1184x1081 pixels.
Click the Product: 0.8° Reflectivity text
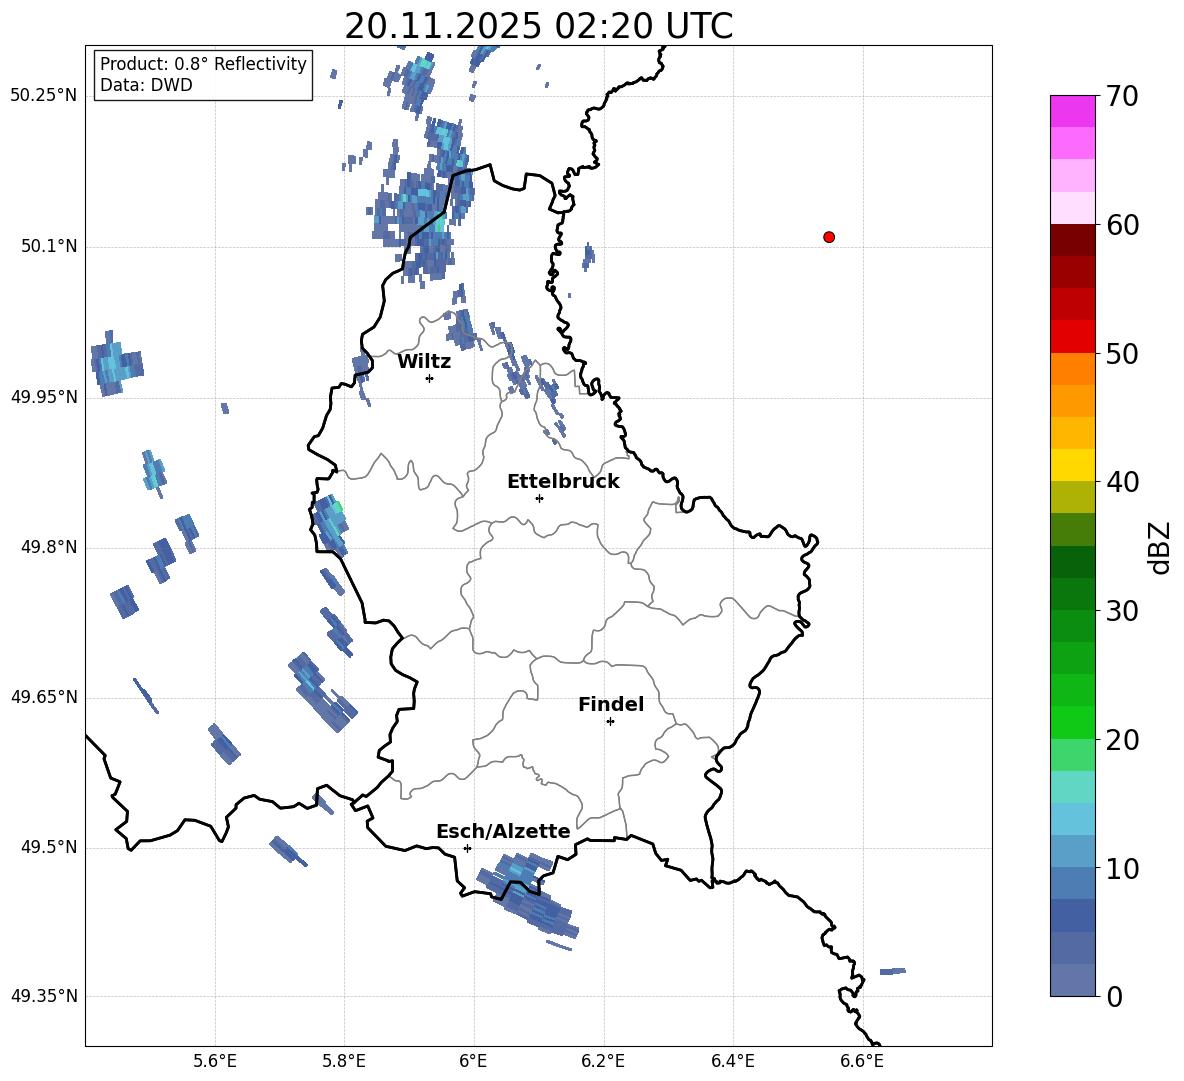tap(203, 64)
